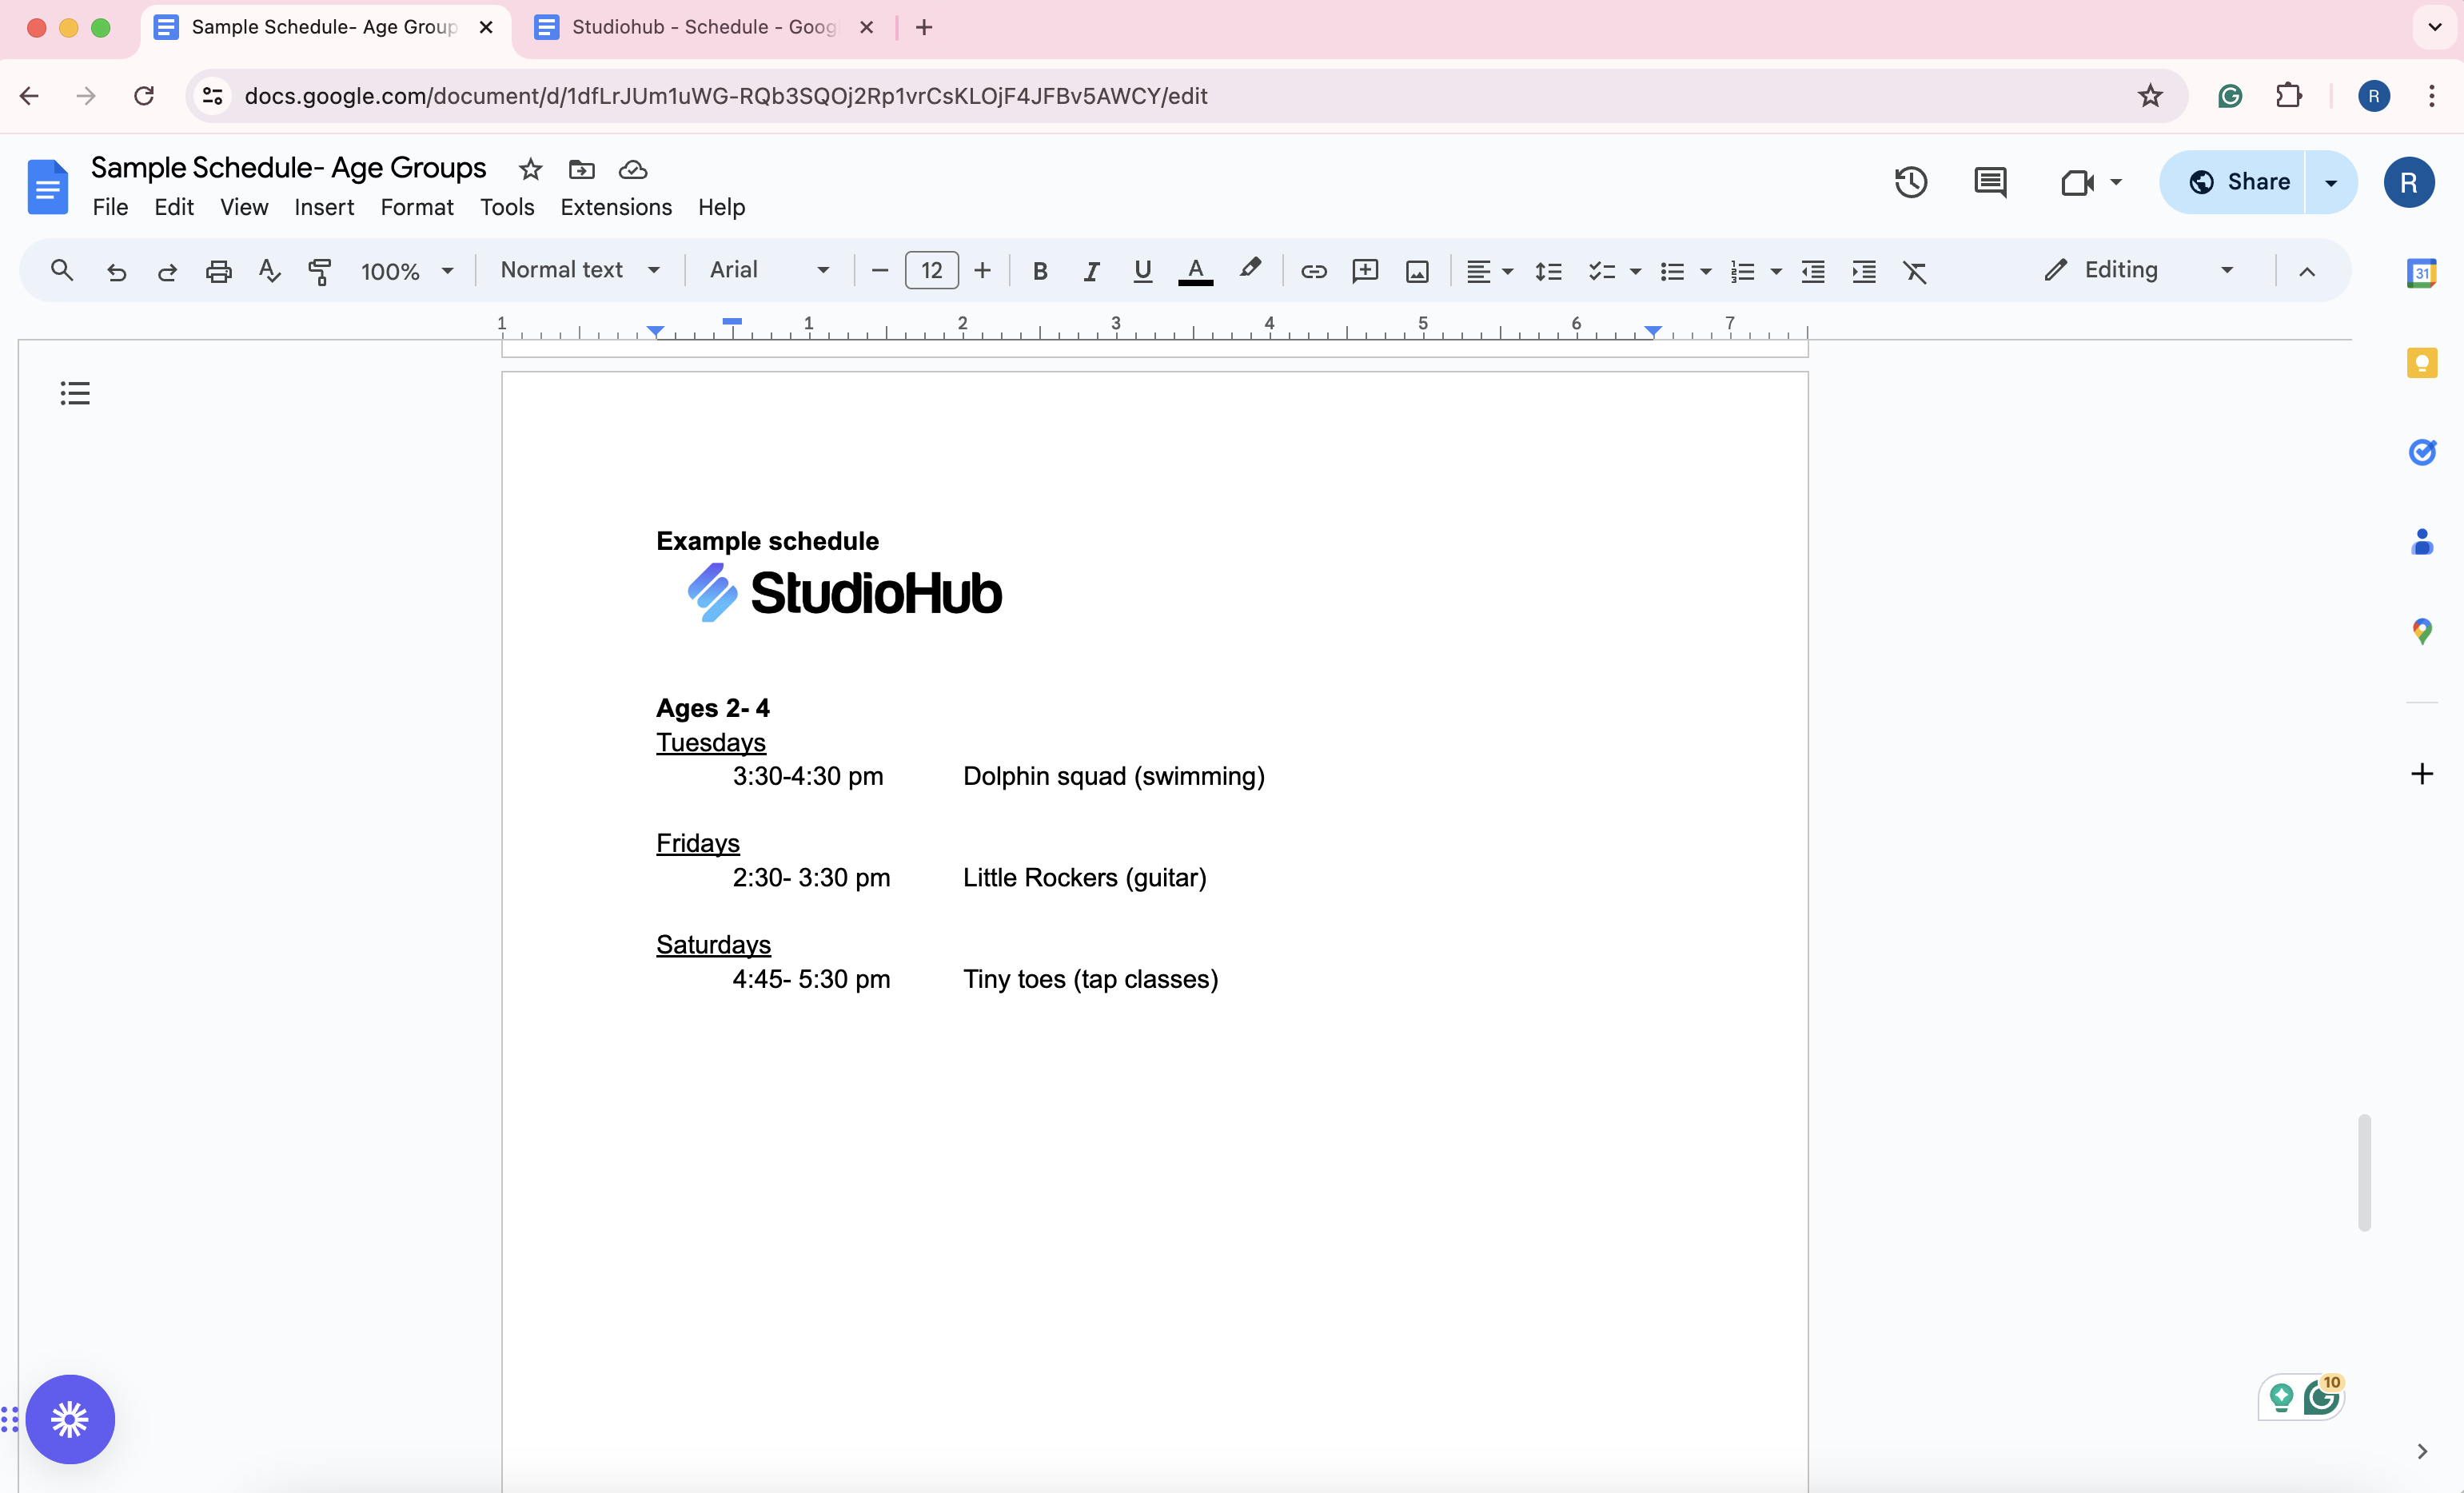
Task: Toggle italic formatting
Action: click(1091, 271)
